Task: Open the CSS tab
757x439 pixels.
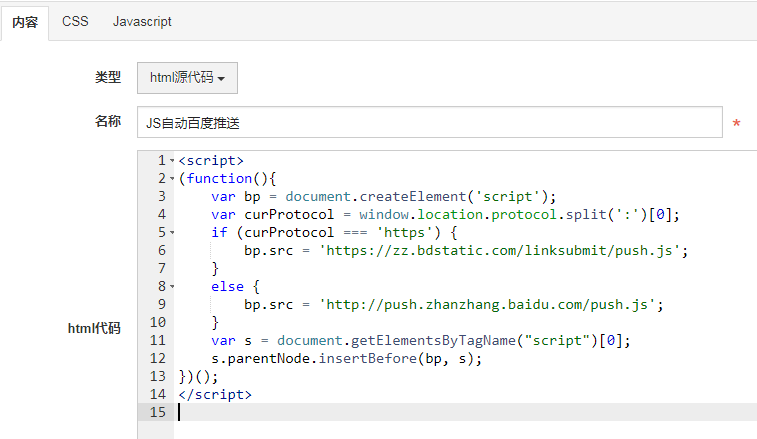Action: coord(75,22)
